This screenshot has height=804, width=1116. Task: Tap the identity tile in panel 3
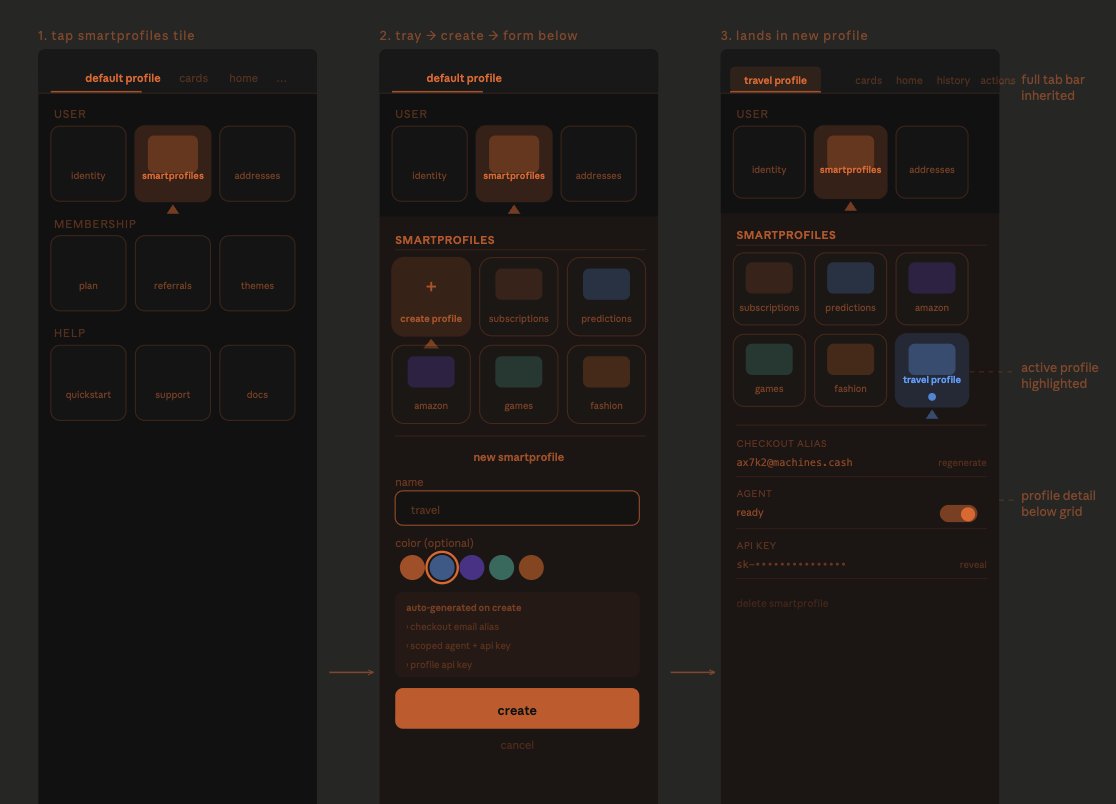pyautogui.click(x=769, y=162)
